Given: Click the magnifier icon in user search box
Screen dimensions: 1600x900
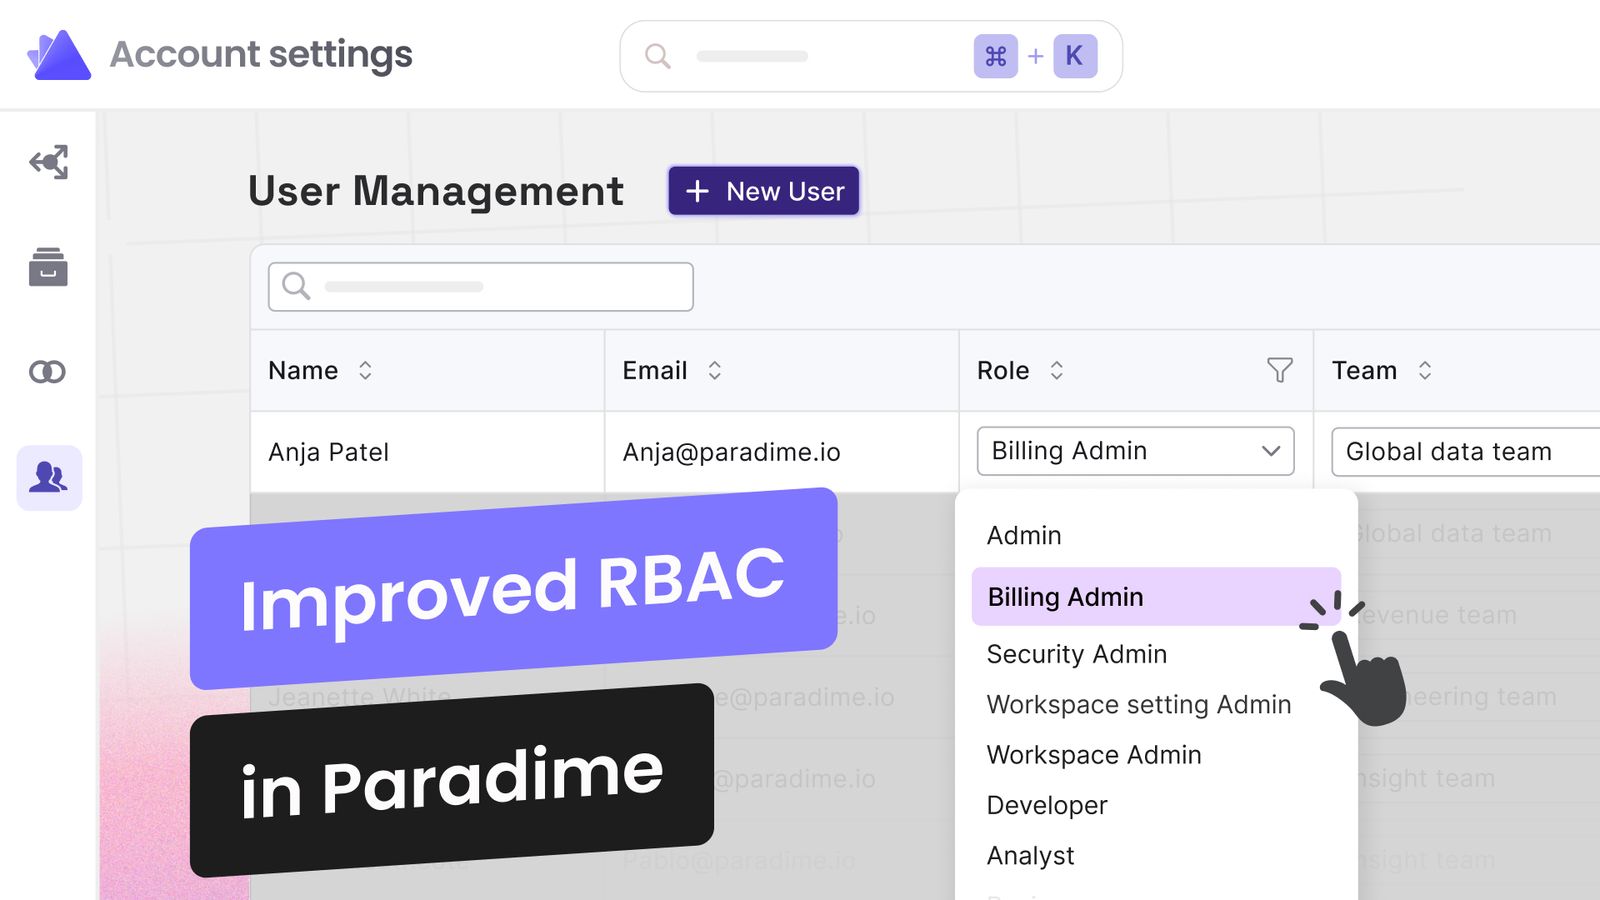Looking at the screenshot, I should tap(294, 286).
